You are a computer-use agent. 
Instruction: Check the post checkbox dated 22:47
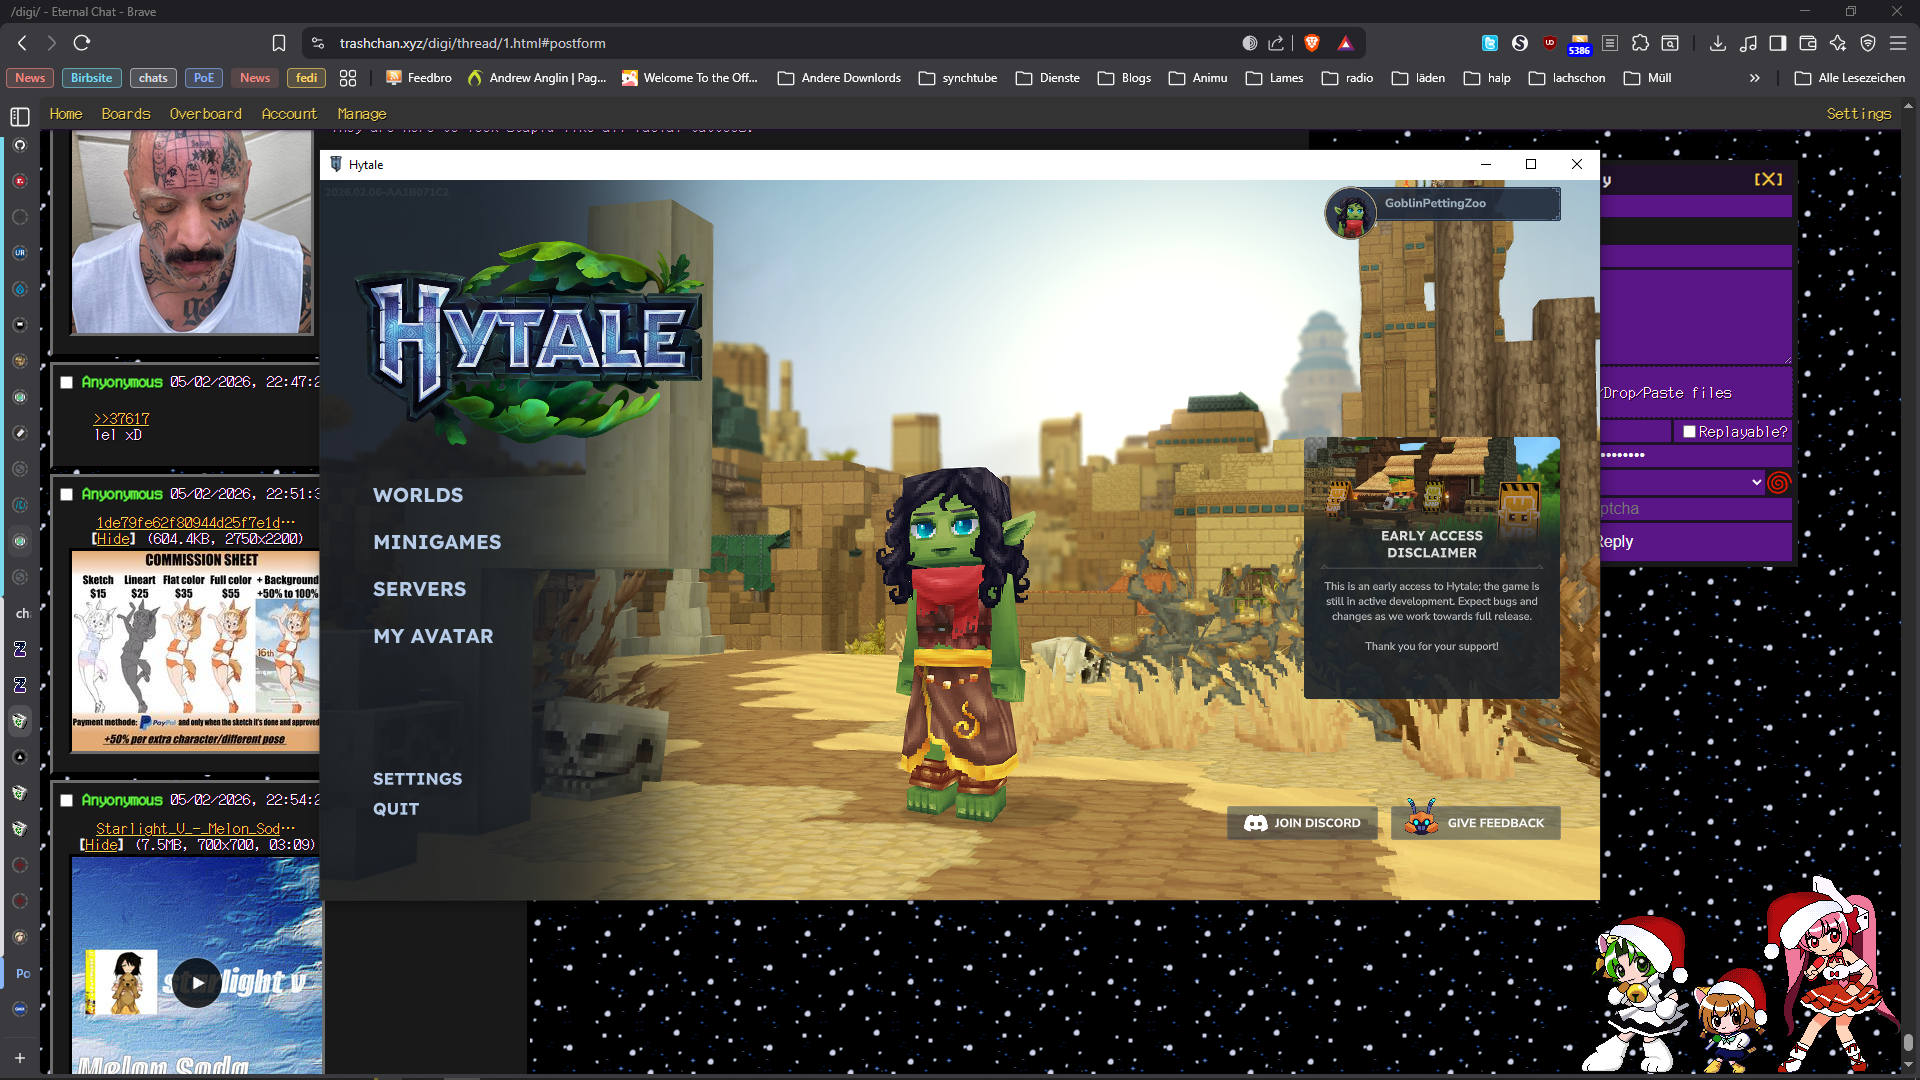click(66, 383)
